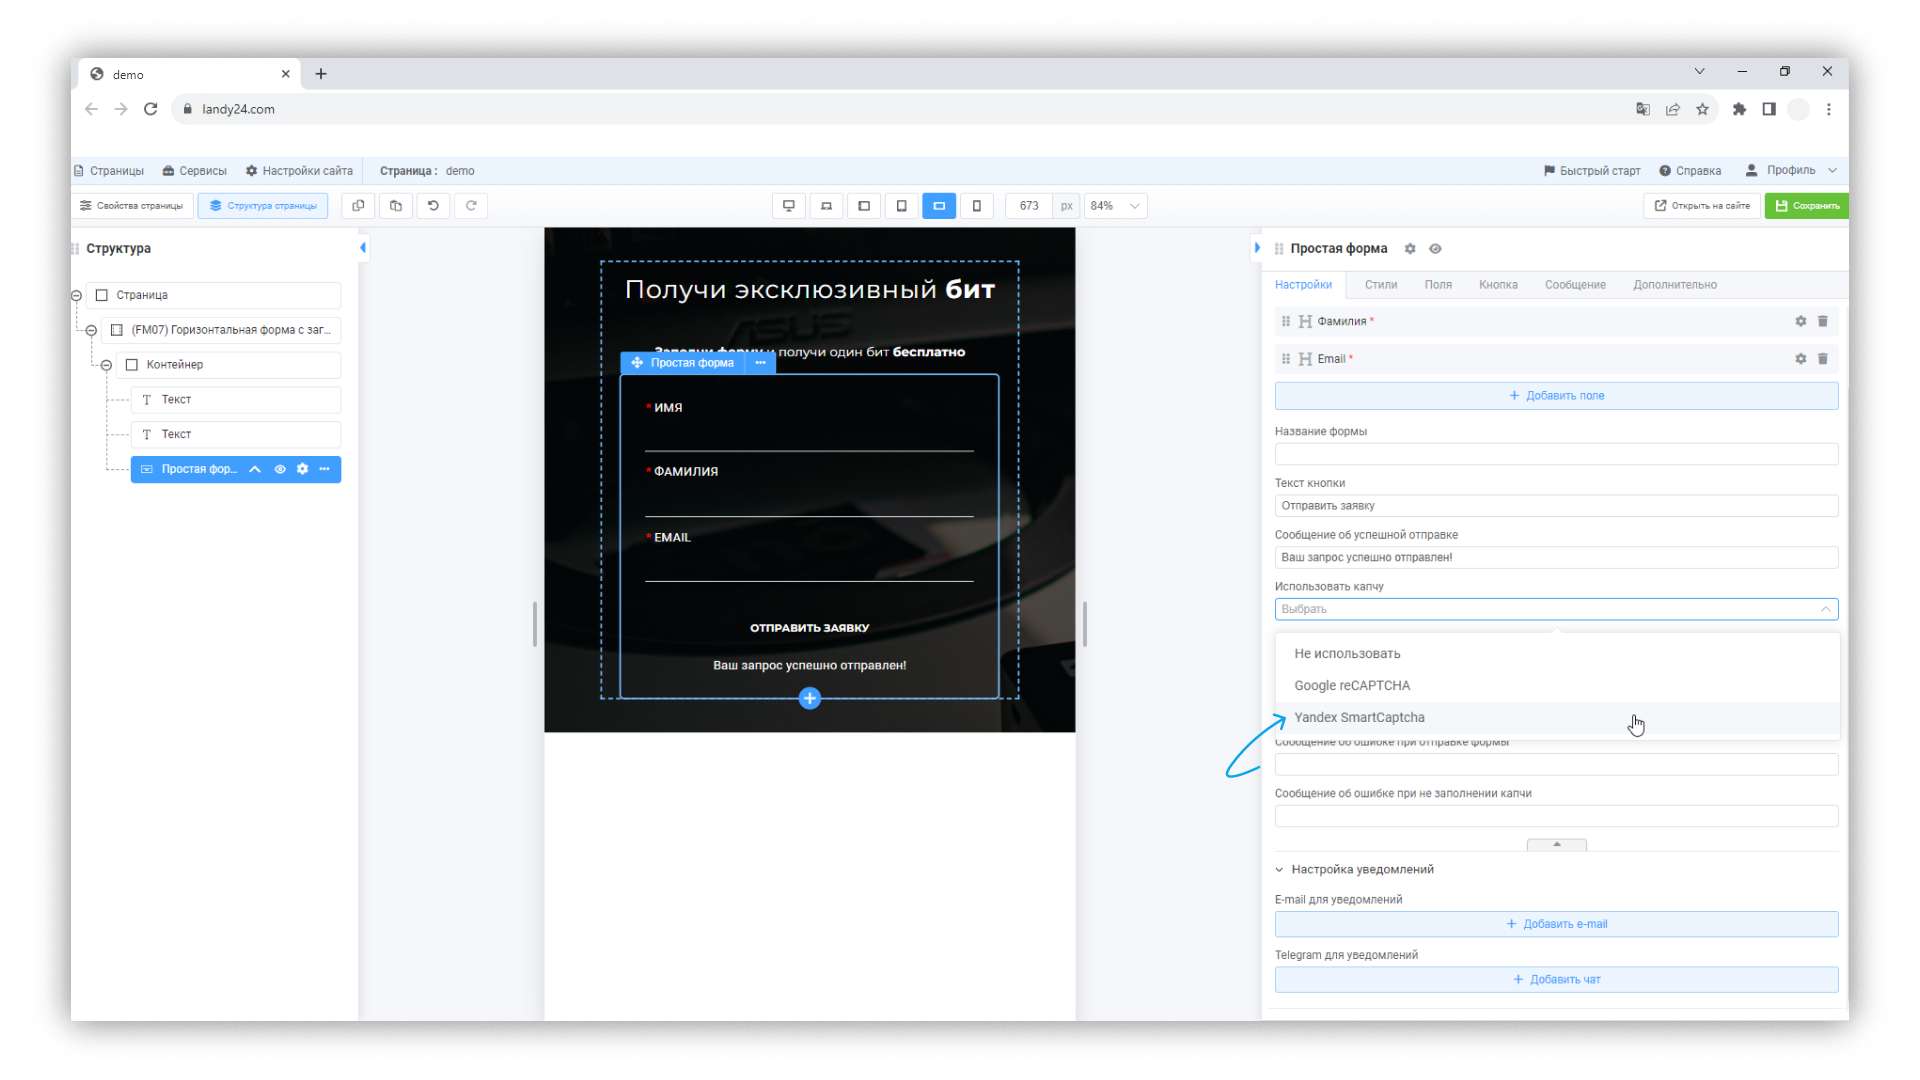Screen dimensions: 1920x1080
Task: Open the Chrome three-dot menu
Action: coord(1828,109)
